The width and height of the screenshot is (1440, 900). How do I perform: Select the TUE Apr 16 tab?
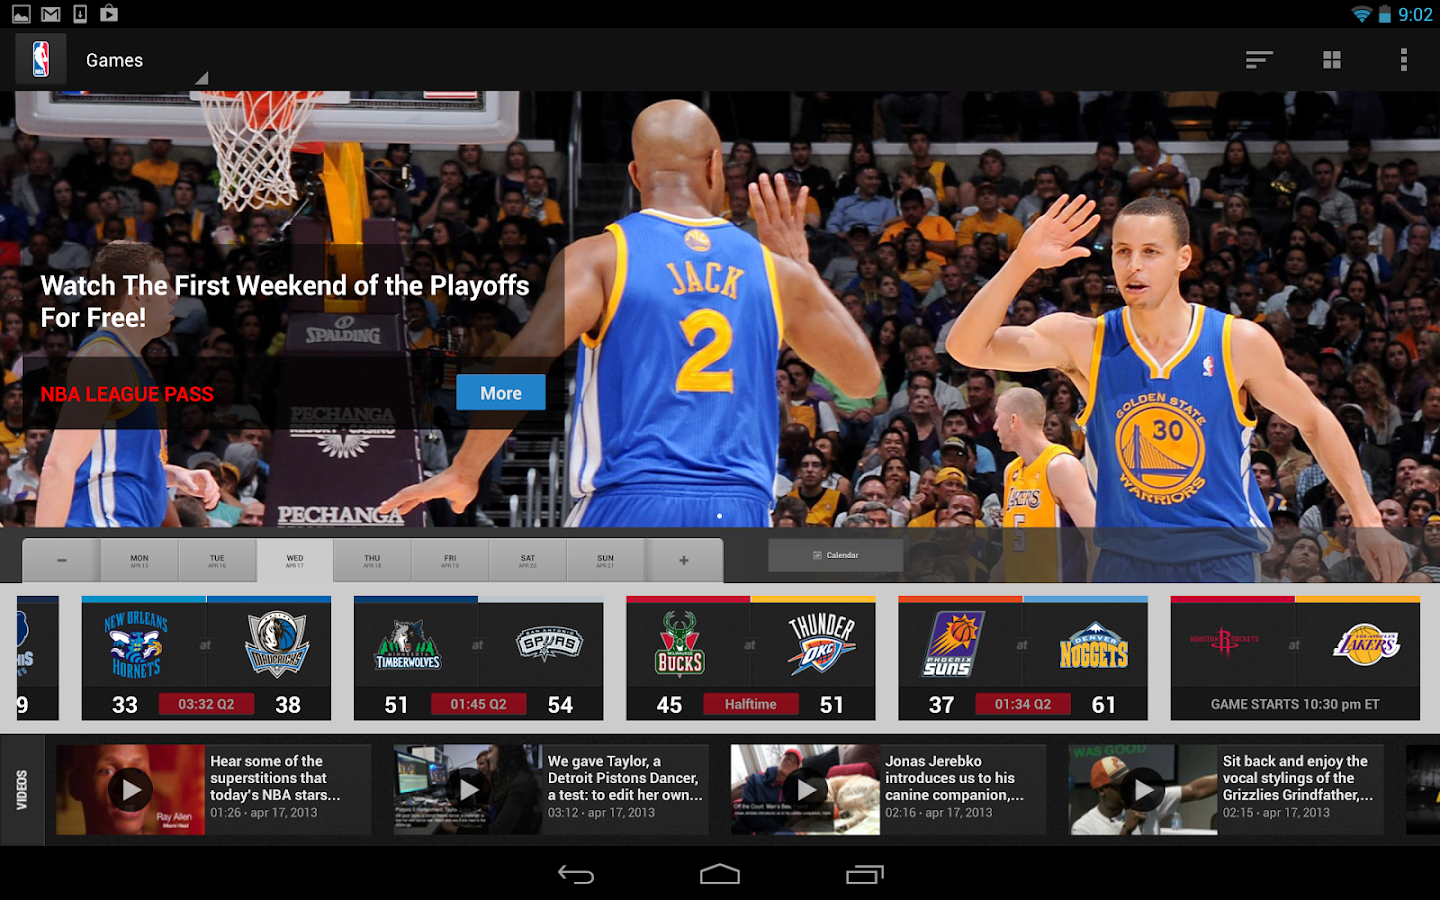click(217, 561)
